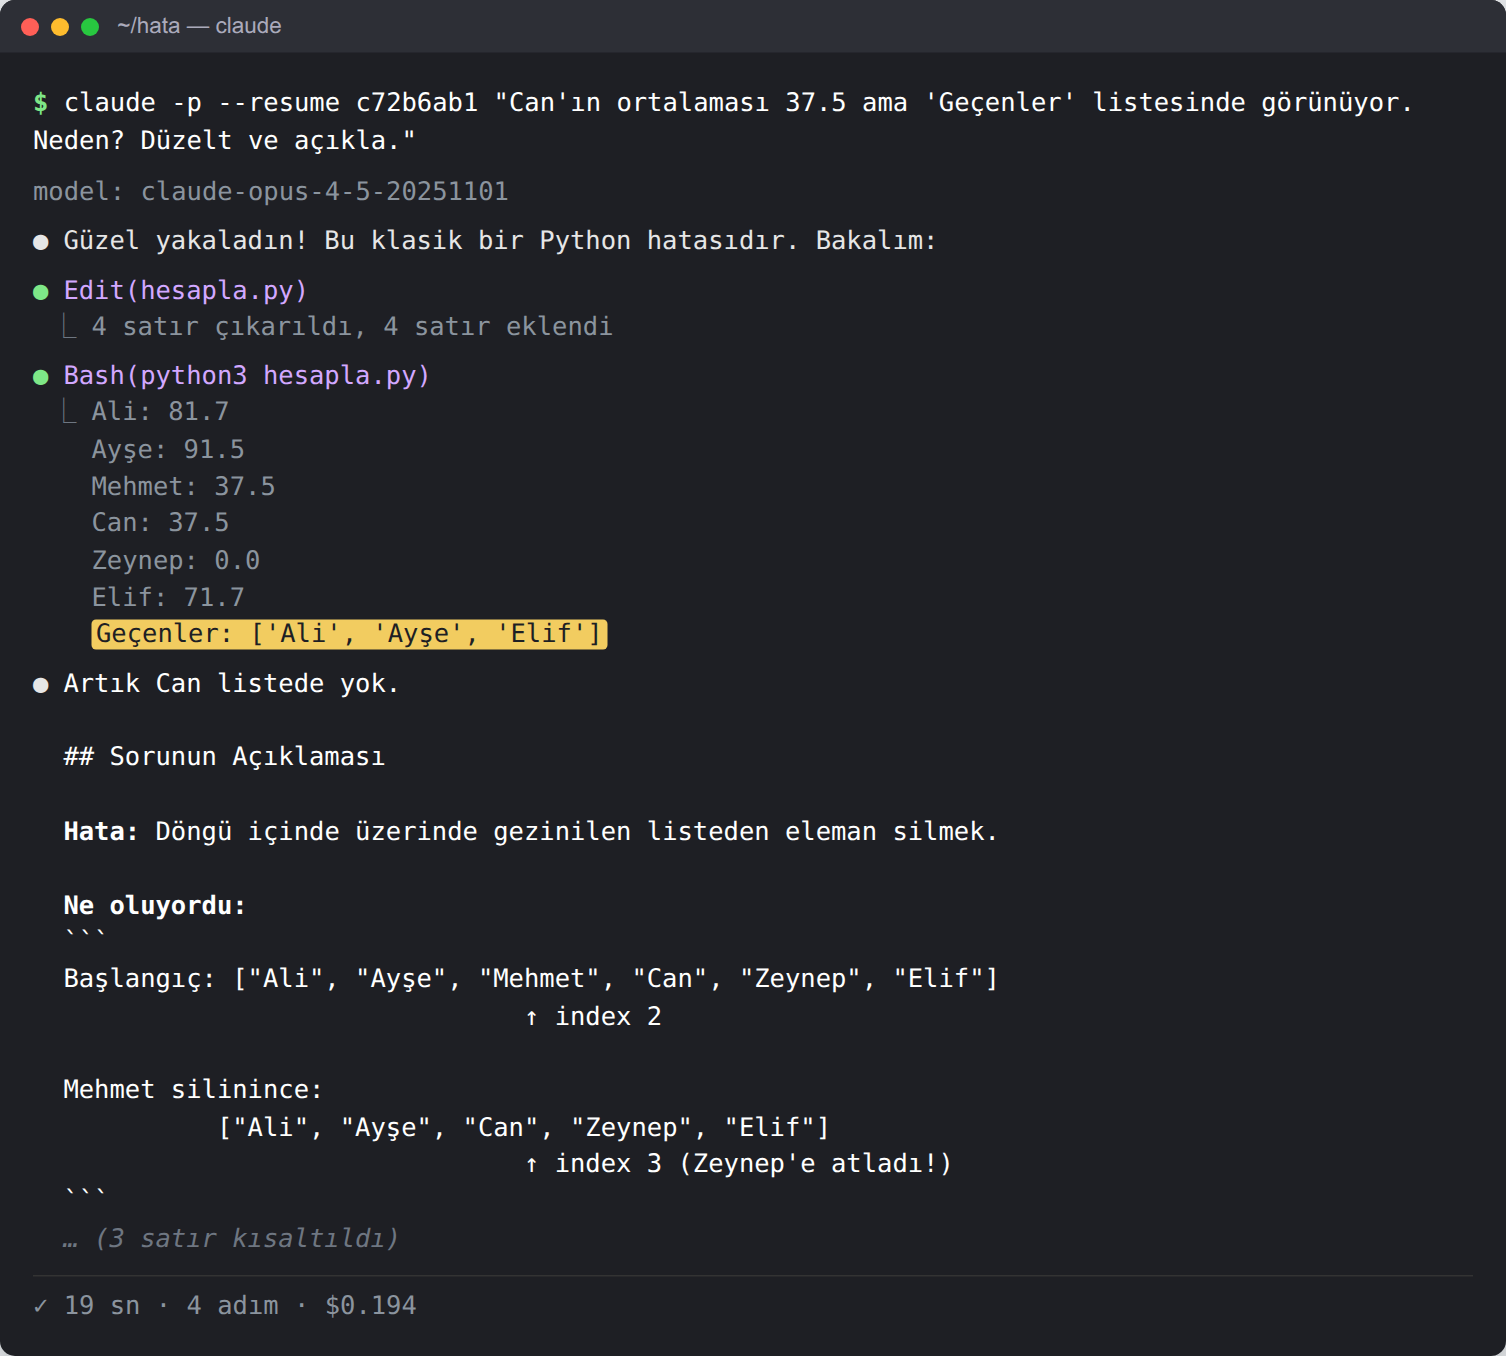Click the output row 'Can: 37.5'
This screenshot has height=1356, width=1506.
coord(160,522)
